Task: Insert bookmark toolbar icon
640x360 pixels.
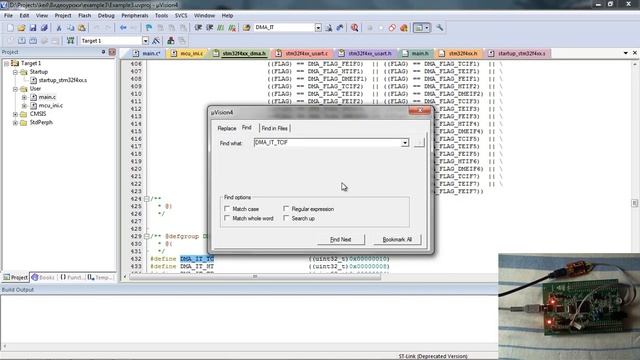Action: (x=149, y=27)
